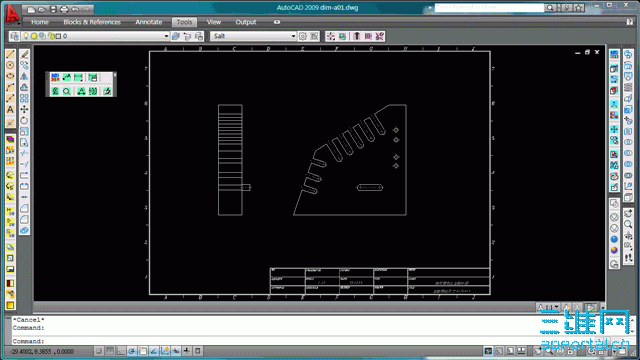Screen dimensions: 640x360
Task: Click the Plot printer quick access icon
Action: pos(64,9)
